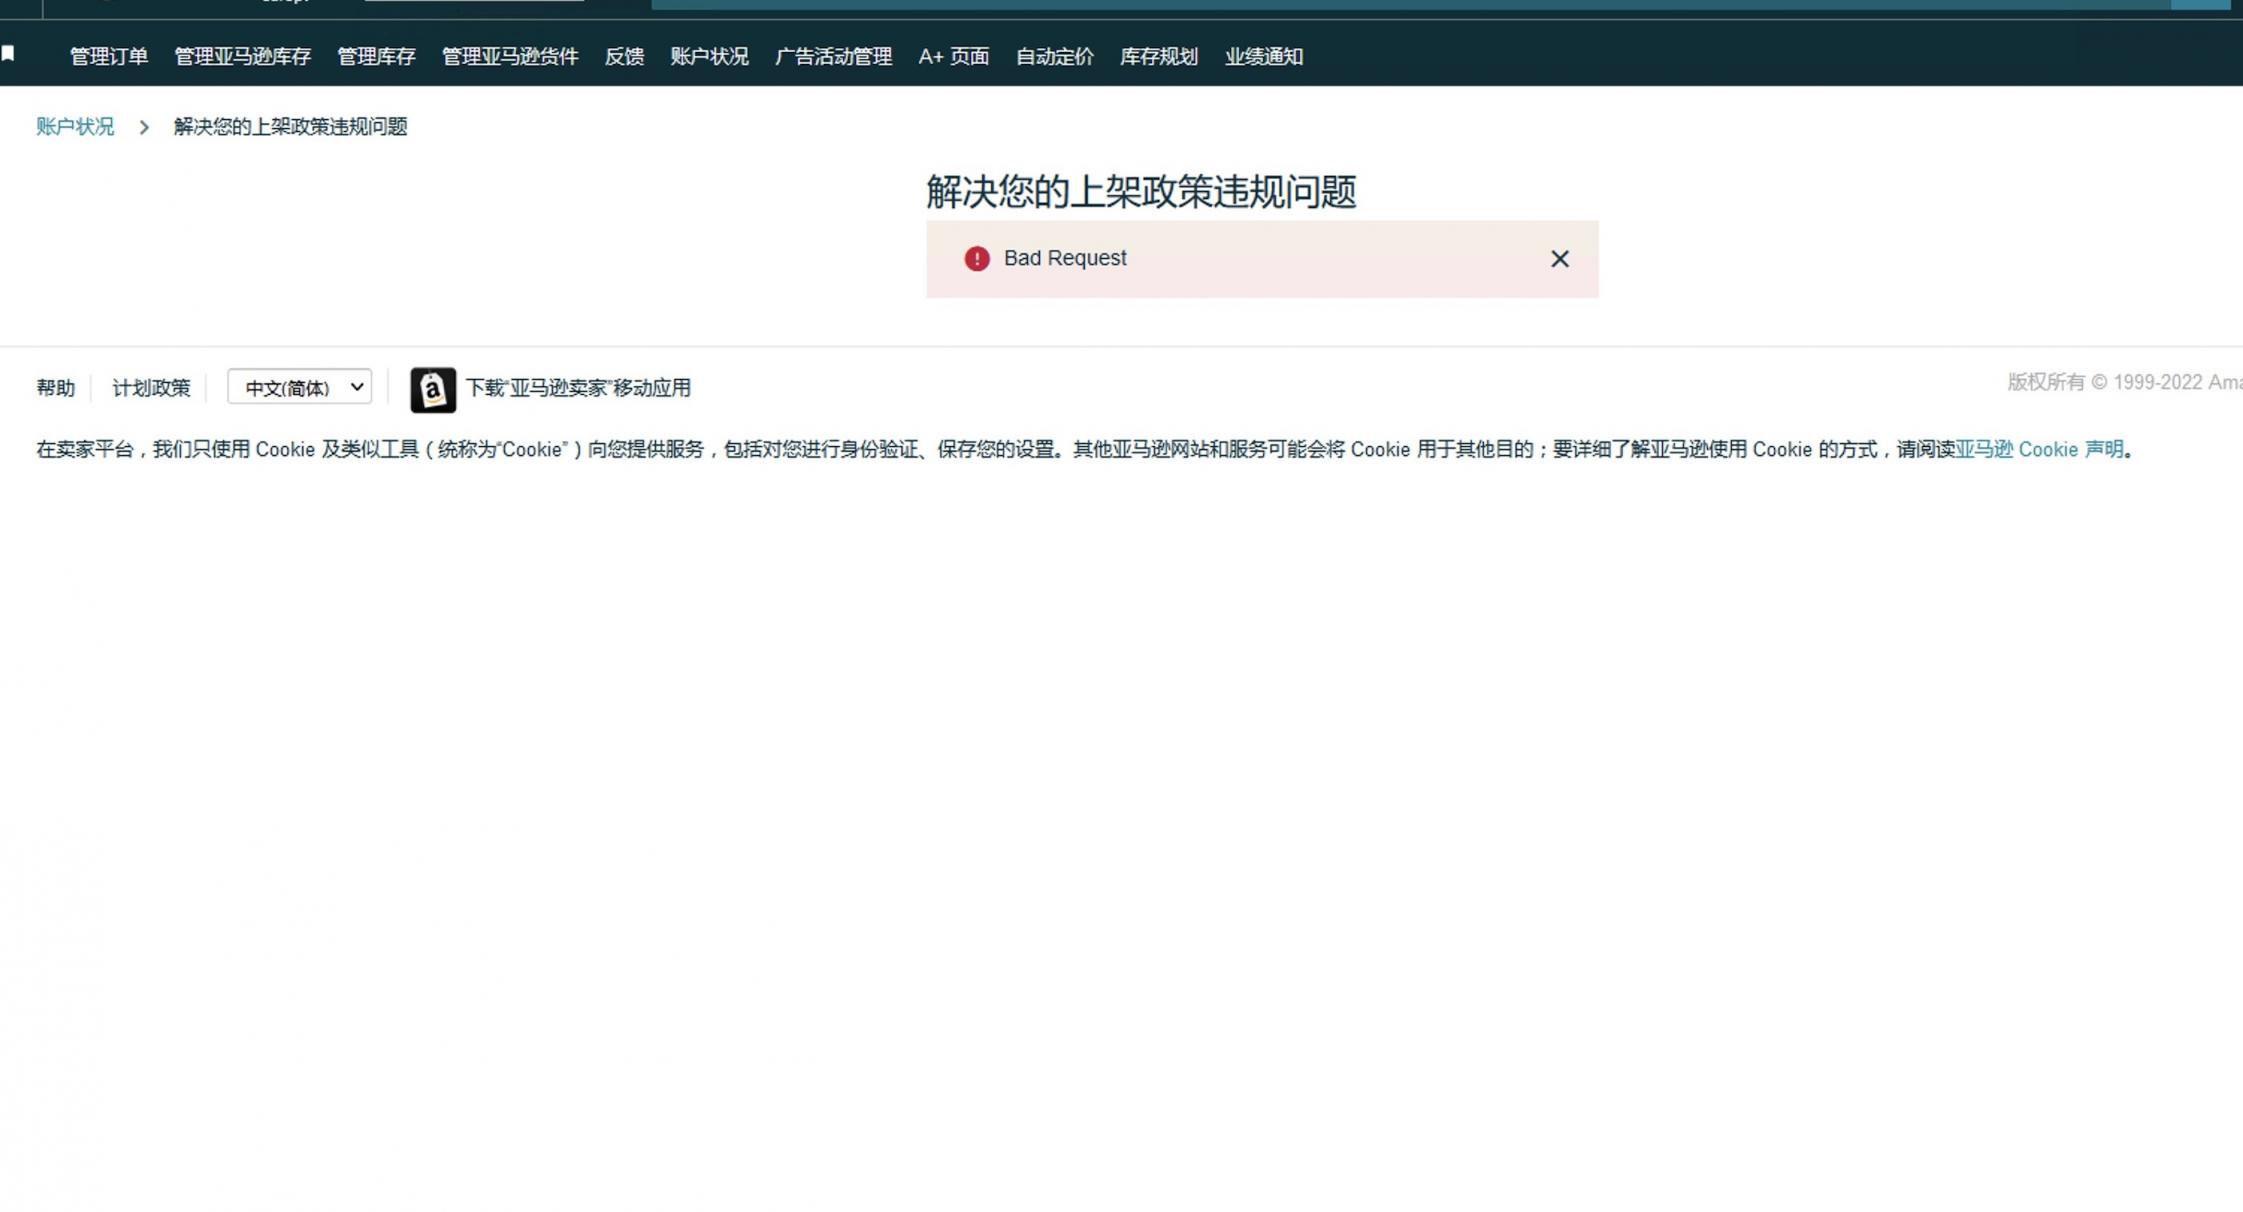Click the 账户状况 breadcrumb link
This screenshot has width=2243, height=1212.
pos(75,127)
